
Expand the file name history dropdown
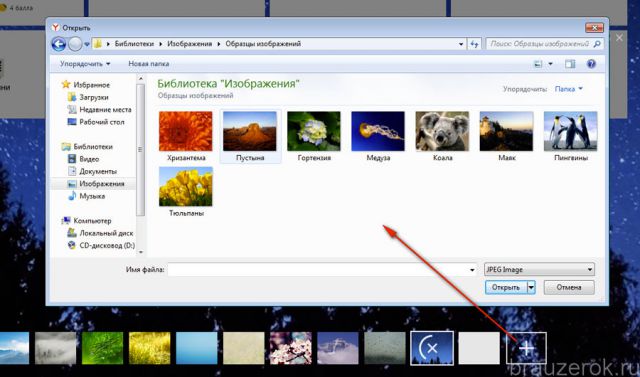[x=472, y=270]
